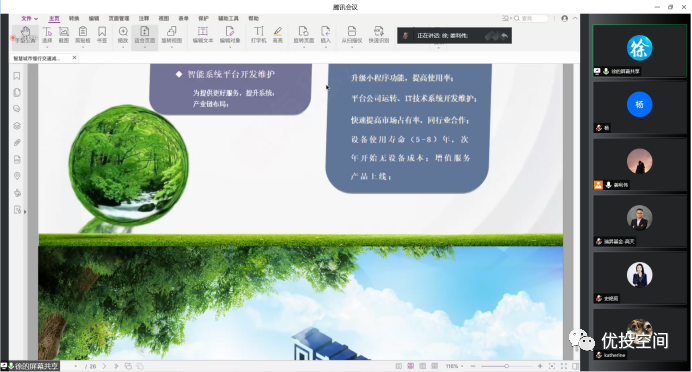Open the 编辑 (Edit) ribbon tab
The height and width of the screenshot is (372, 692).
coord(94,19)
